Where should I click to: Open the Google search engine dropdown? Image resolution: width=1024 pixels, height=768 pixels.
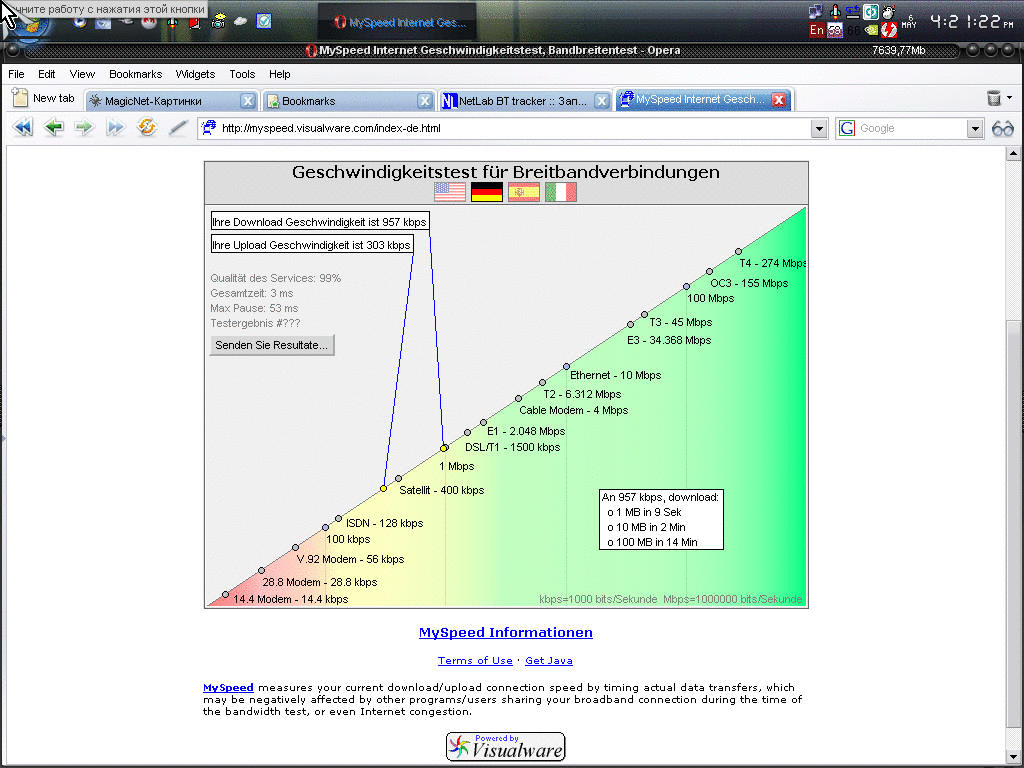pos(975,128)
